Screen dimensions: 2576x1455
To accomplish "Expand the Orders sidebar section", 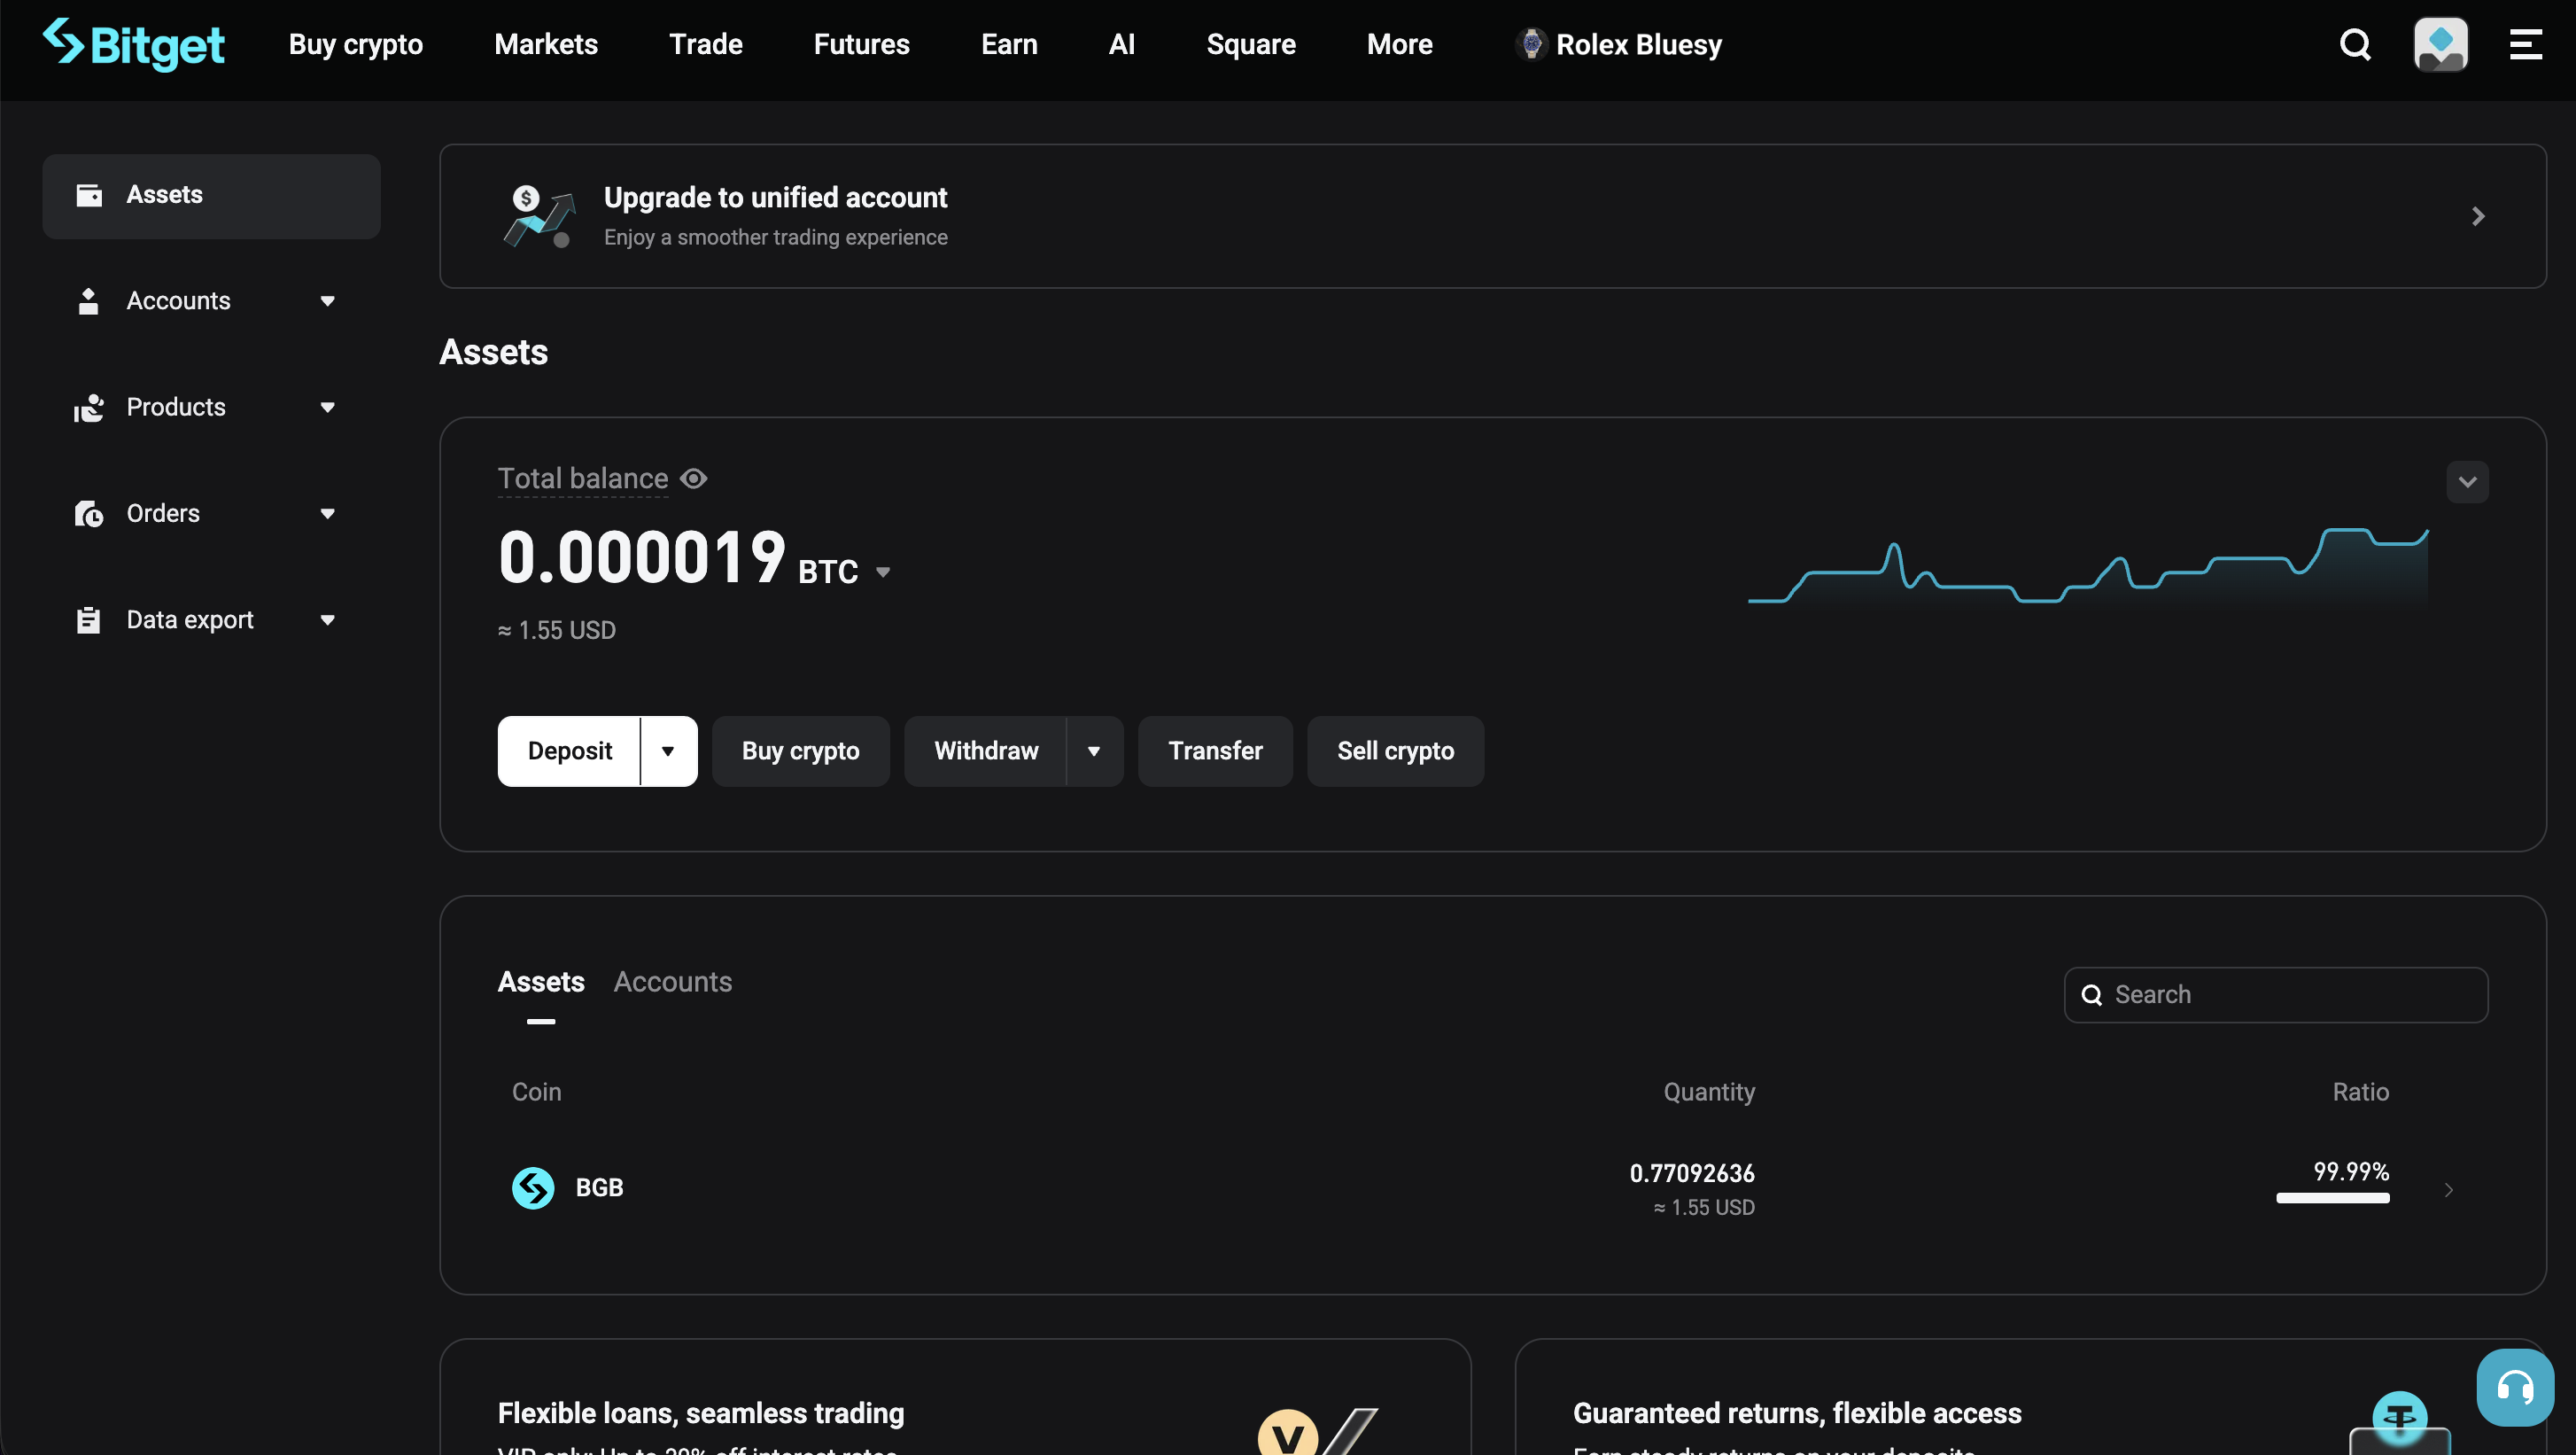I will 327,514.
